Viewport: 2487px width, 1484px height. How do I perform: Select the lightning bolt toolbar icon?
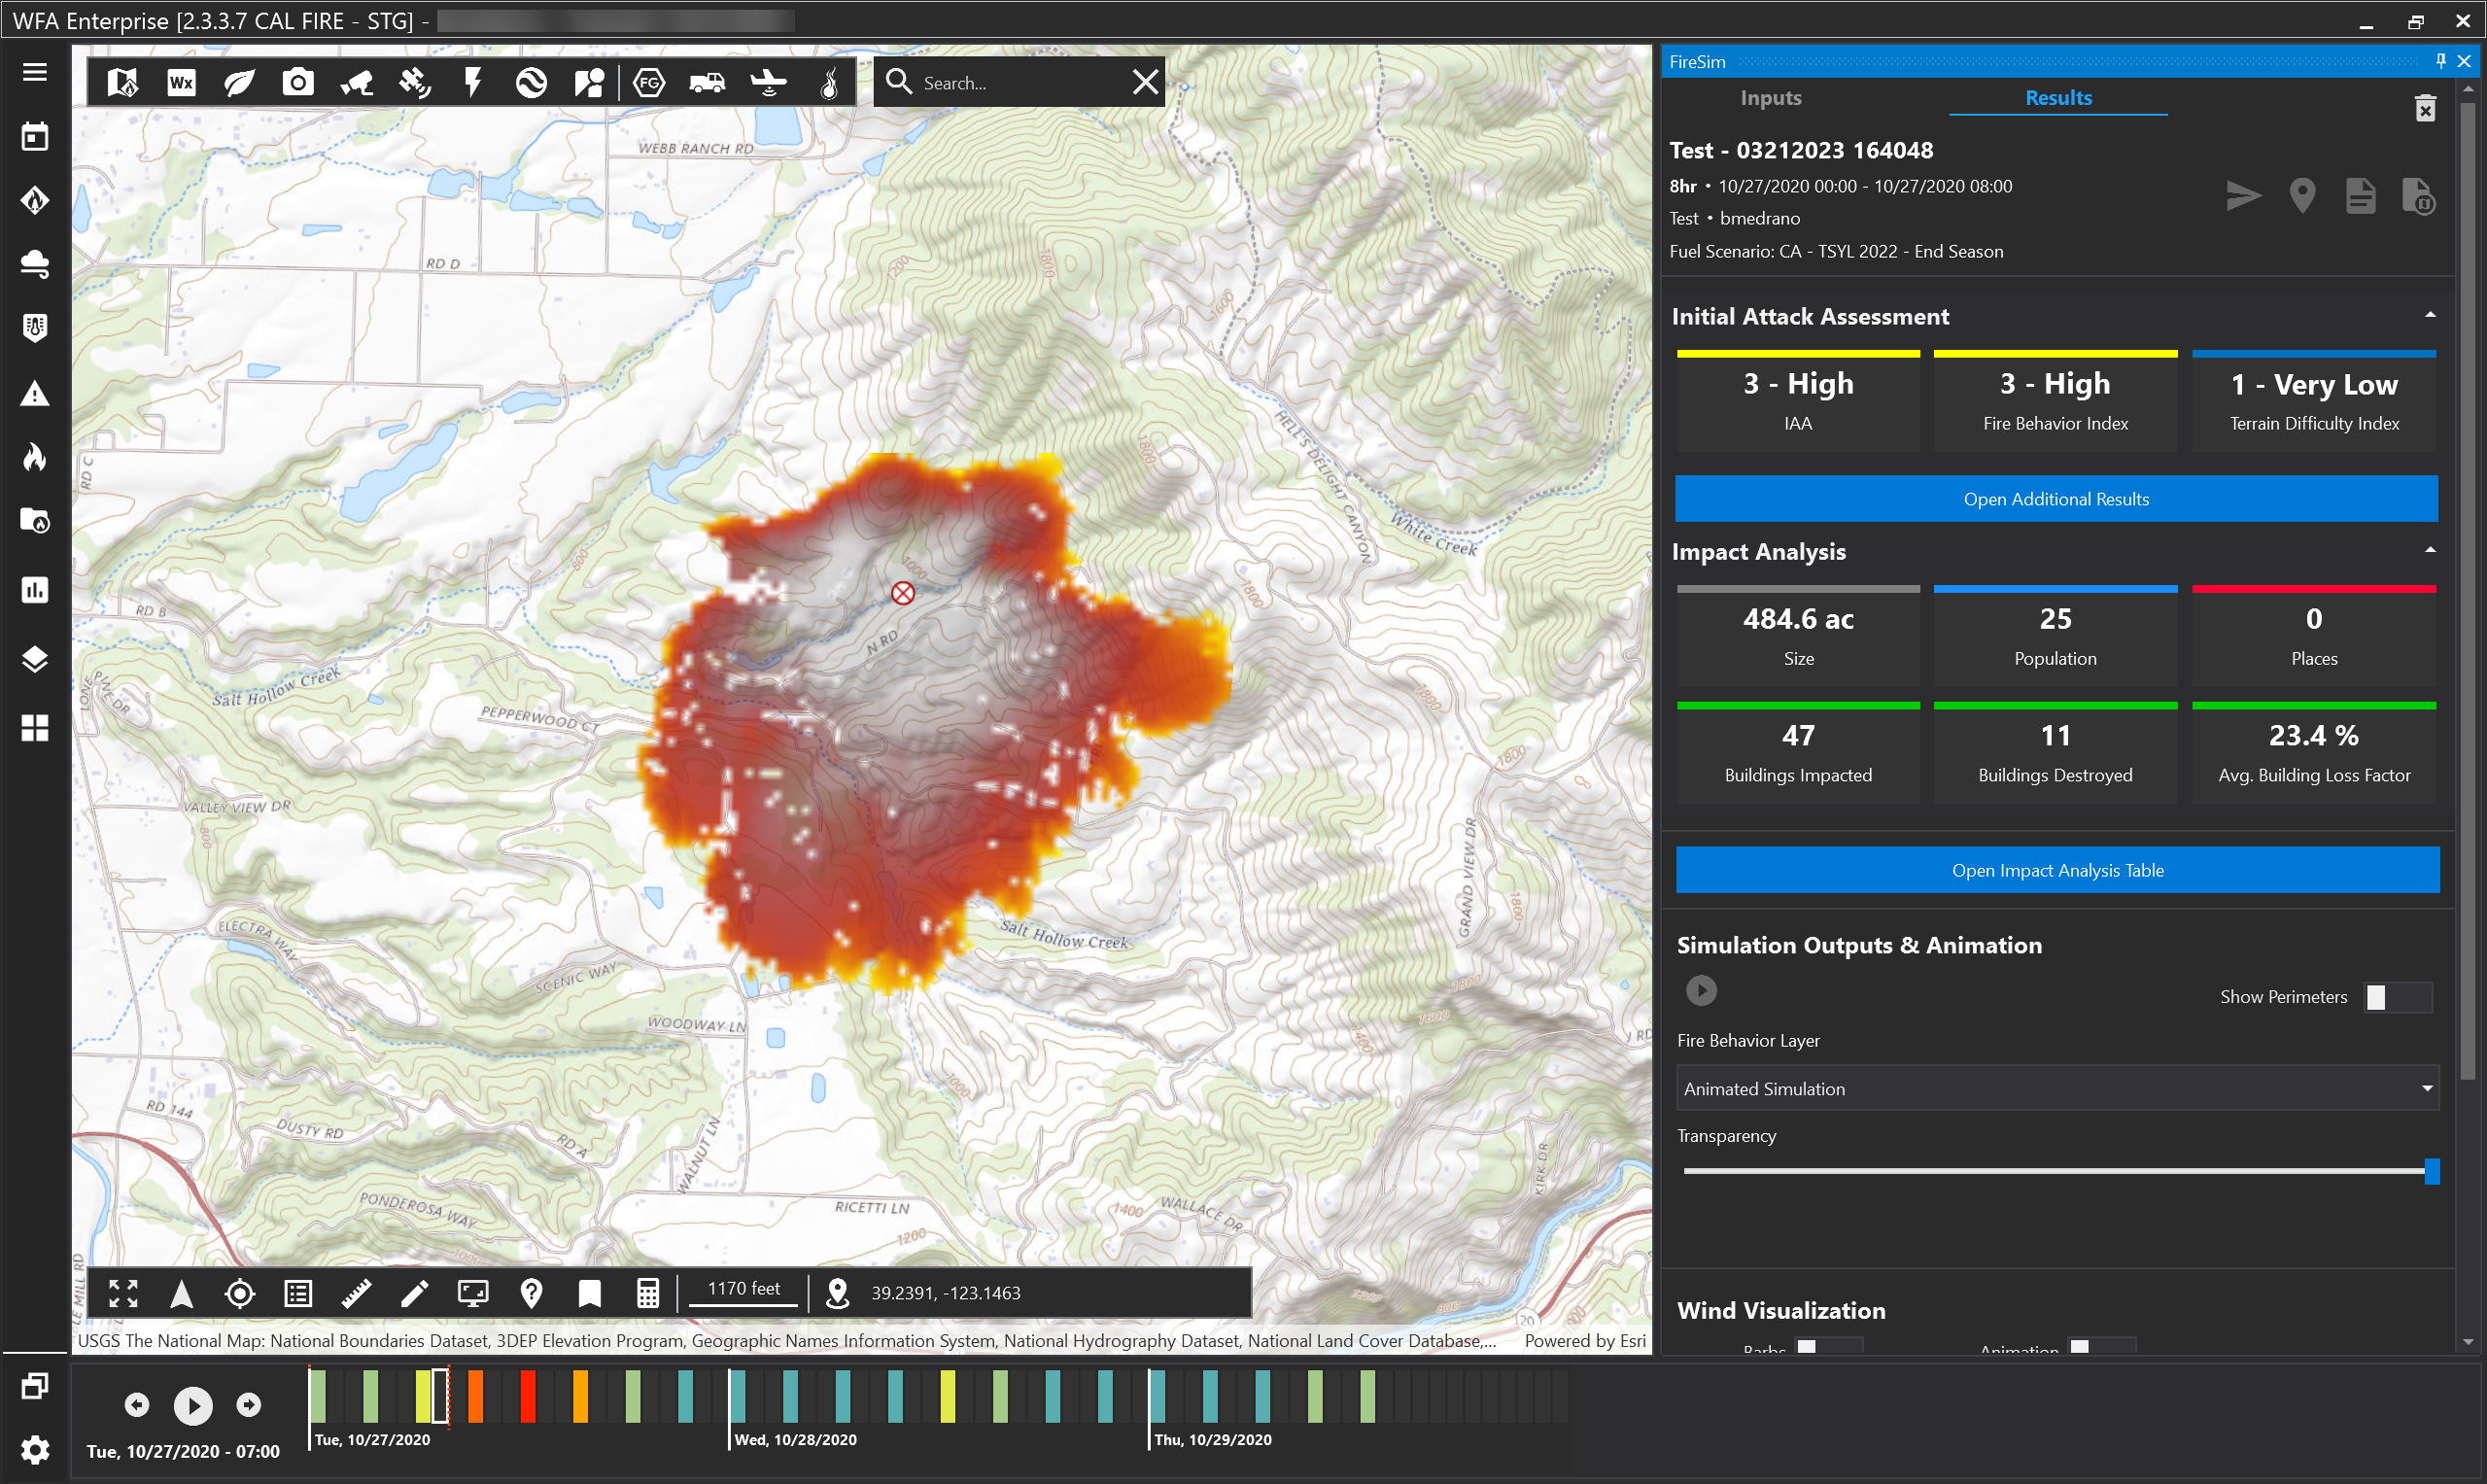tap(473, 83)
